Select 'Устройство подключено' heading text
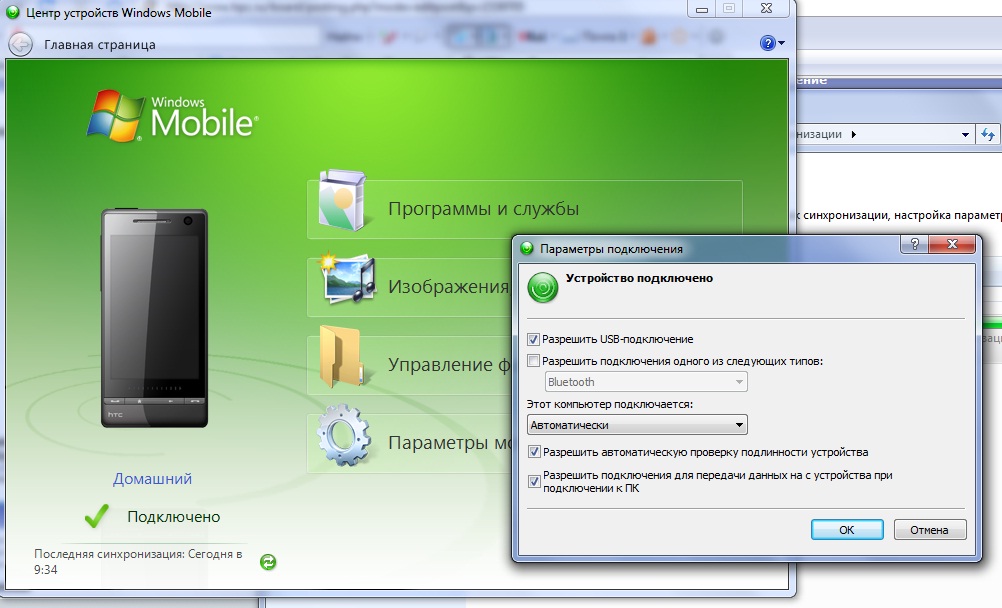 coord(639,278)
